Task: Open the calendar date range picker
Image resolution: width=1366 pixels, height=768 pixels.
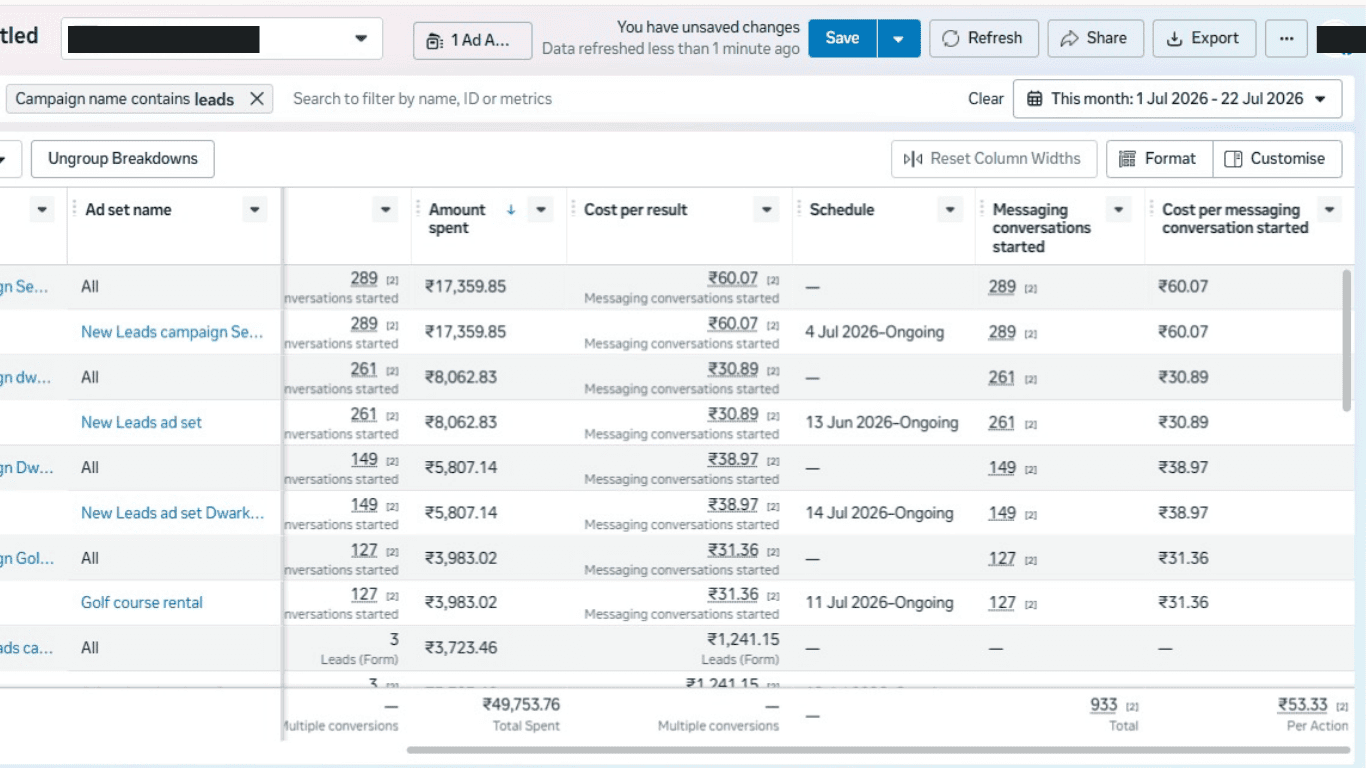Action: pyautogui.click(x=1177, y=98)
